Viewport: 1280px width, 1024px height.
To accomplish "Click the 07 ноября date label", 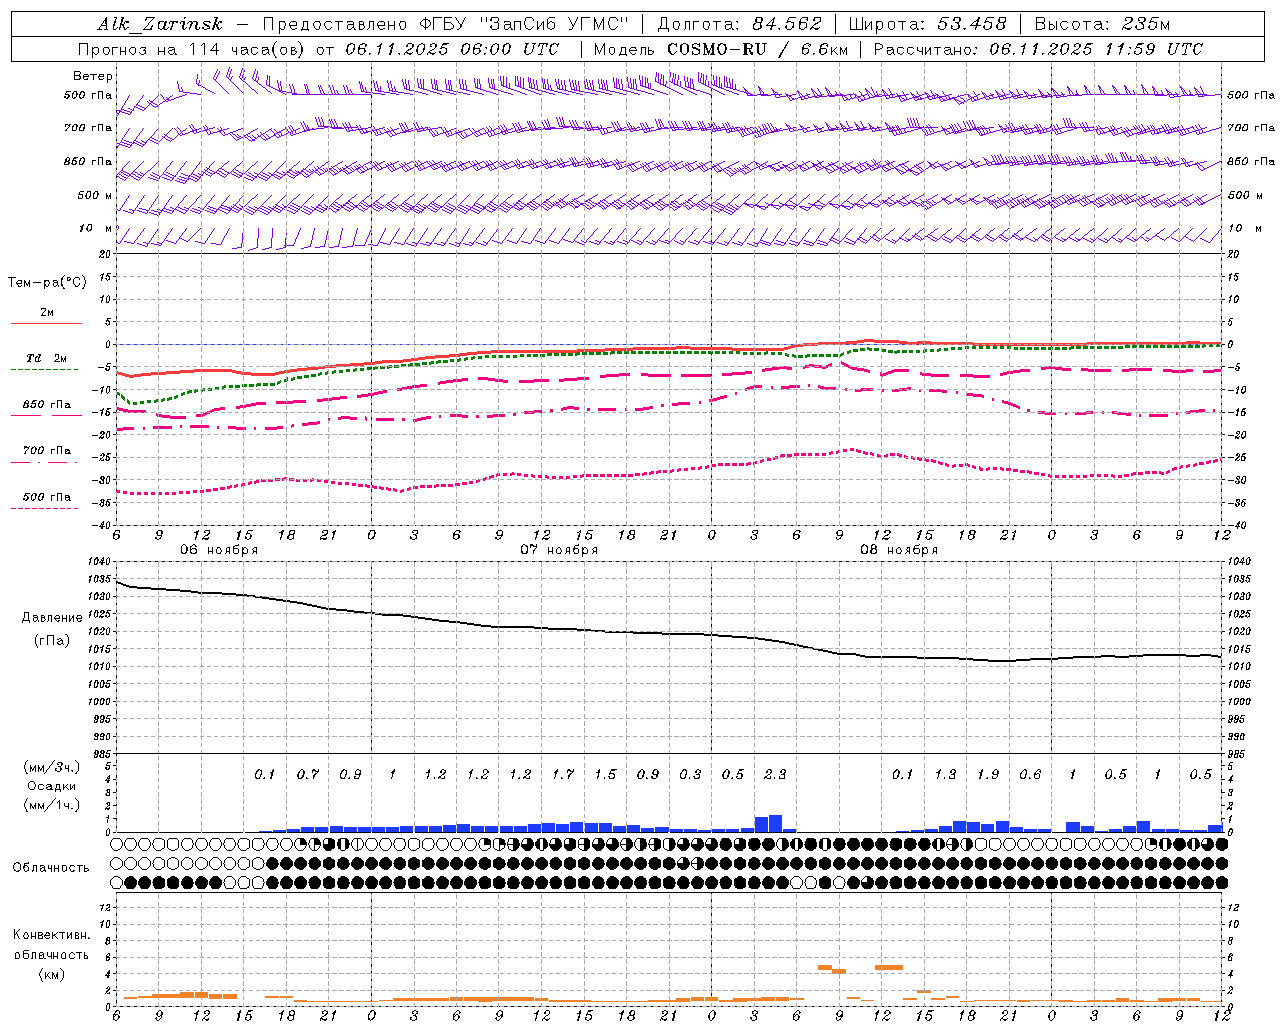I will (559, 550).
